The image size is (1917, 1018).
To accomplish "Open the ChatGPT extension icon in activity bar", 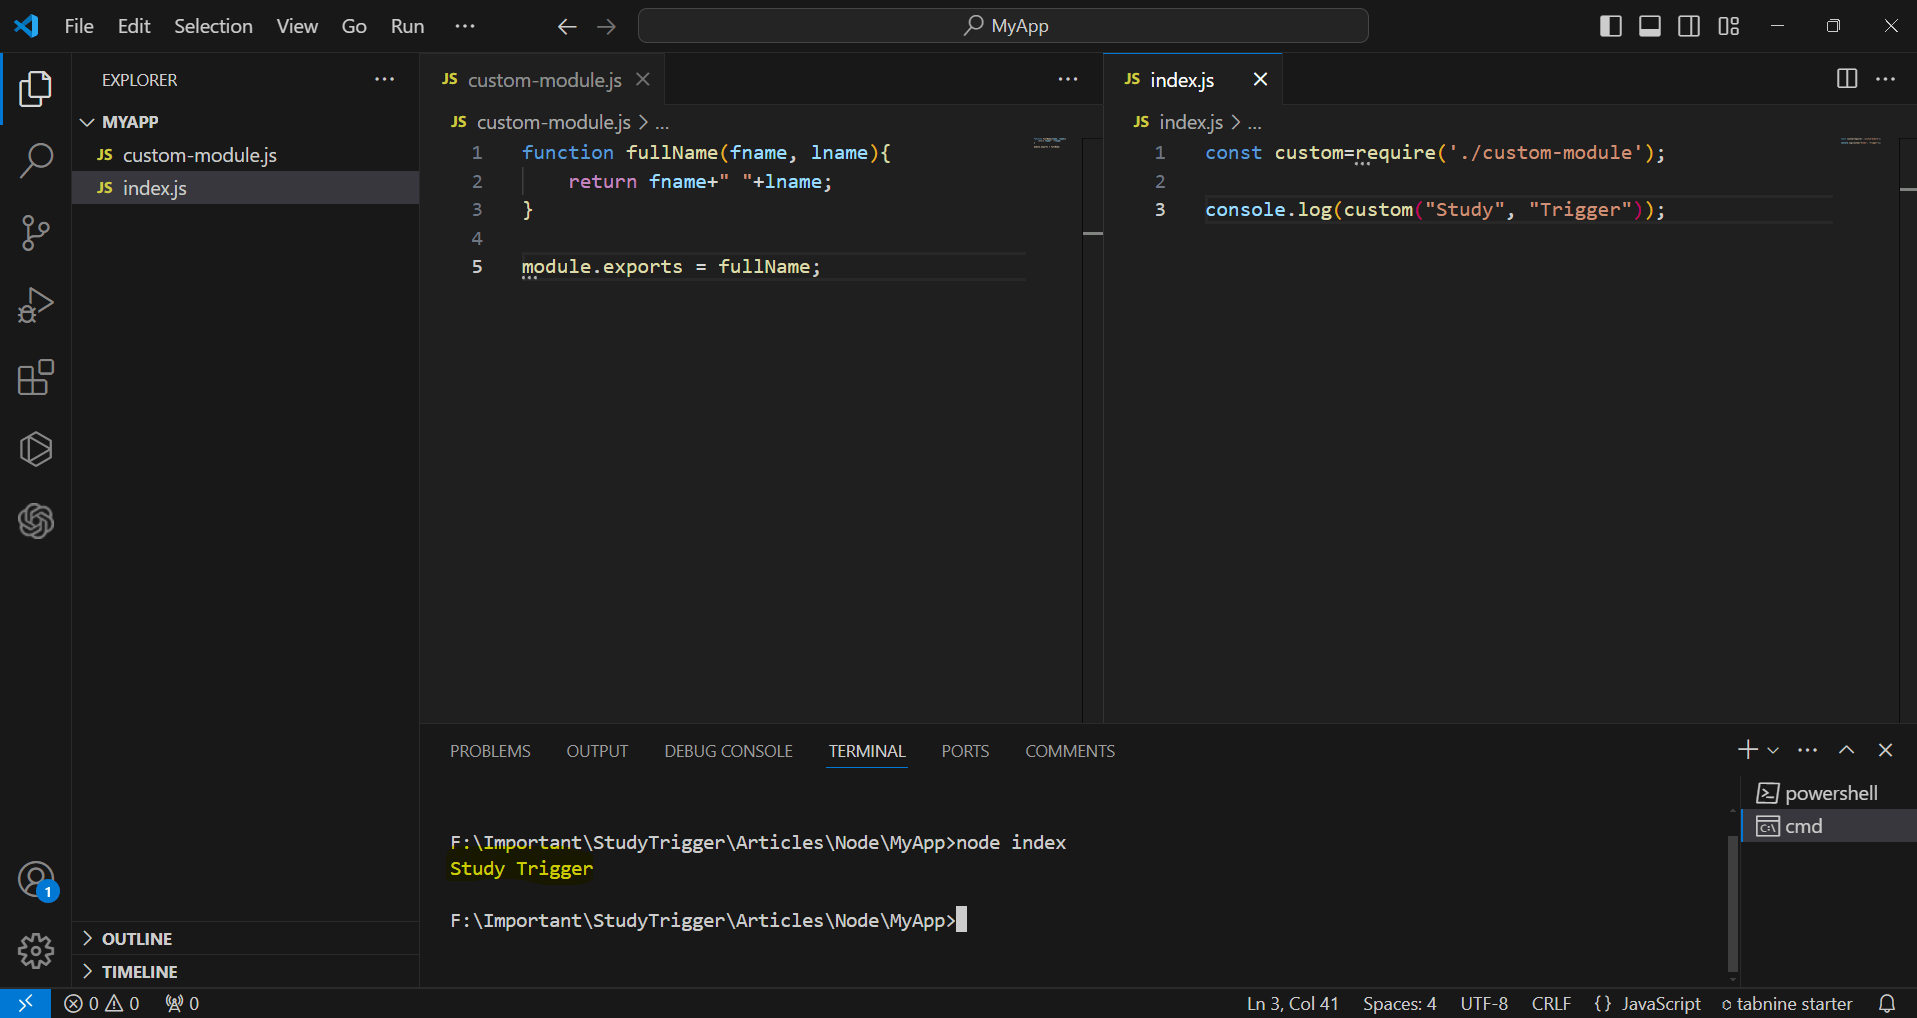I will 36,521.
